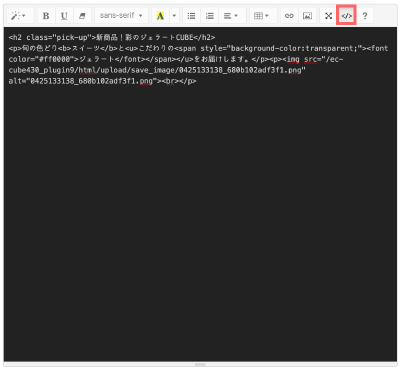
Task: Open the paragraph alignment dropdown
Action: coord(232,16)
